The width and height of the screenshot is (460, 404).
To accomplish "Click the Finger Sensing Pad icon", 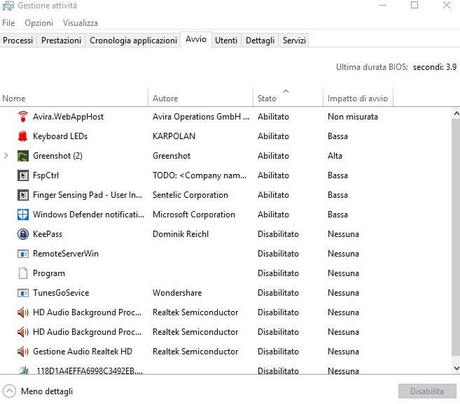I will pyautogui.click(x=23, y=195).
